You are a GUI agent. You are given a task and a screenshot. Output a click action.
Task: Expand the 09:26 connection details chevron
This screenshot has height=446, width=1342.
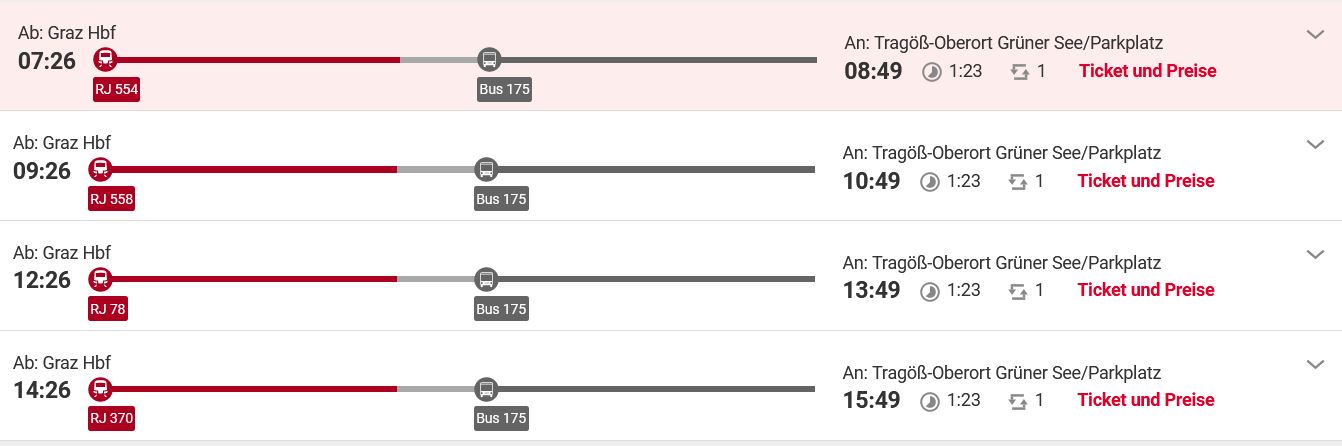pos(1316,145)
